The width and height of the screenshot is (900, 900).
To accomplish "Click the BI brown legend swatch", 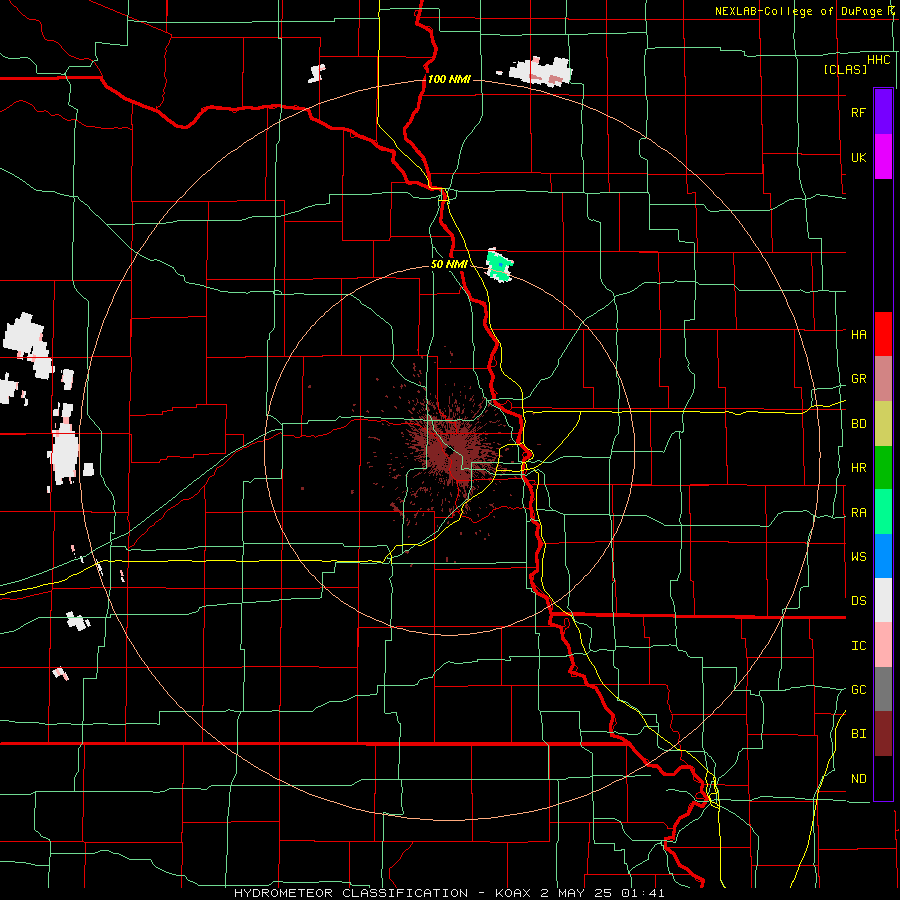I will click(883, 734).
